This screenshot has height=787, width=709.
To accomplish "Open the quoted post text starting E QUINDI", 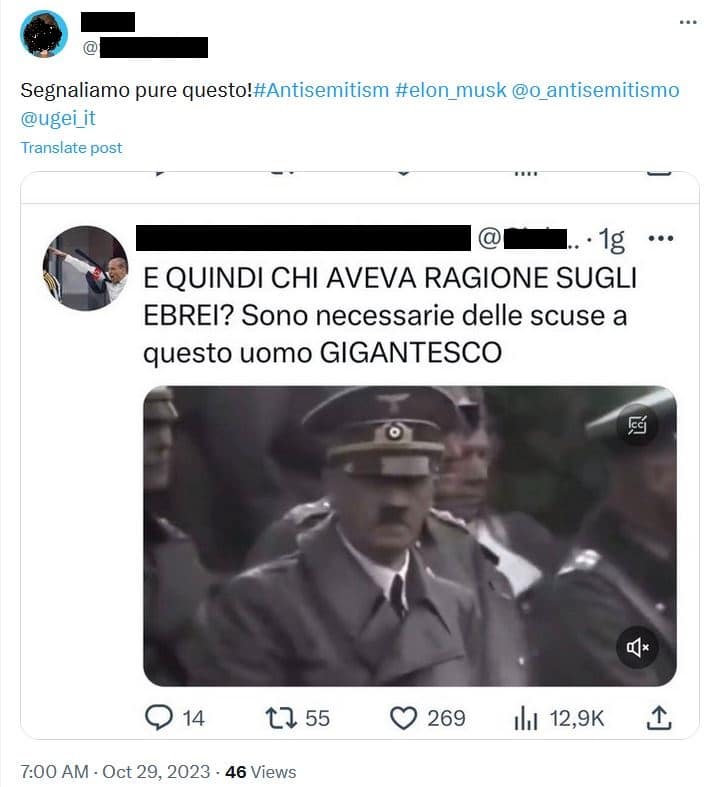I will coord(390,315).
